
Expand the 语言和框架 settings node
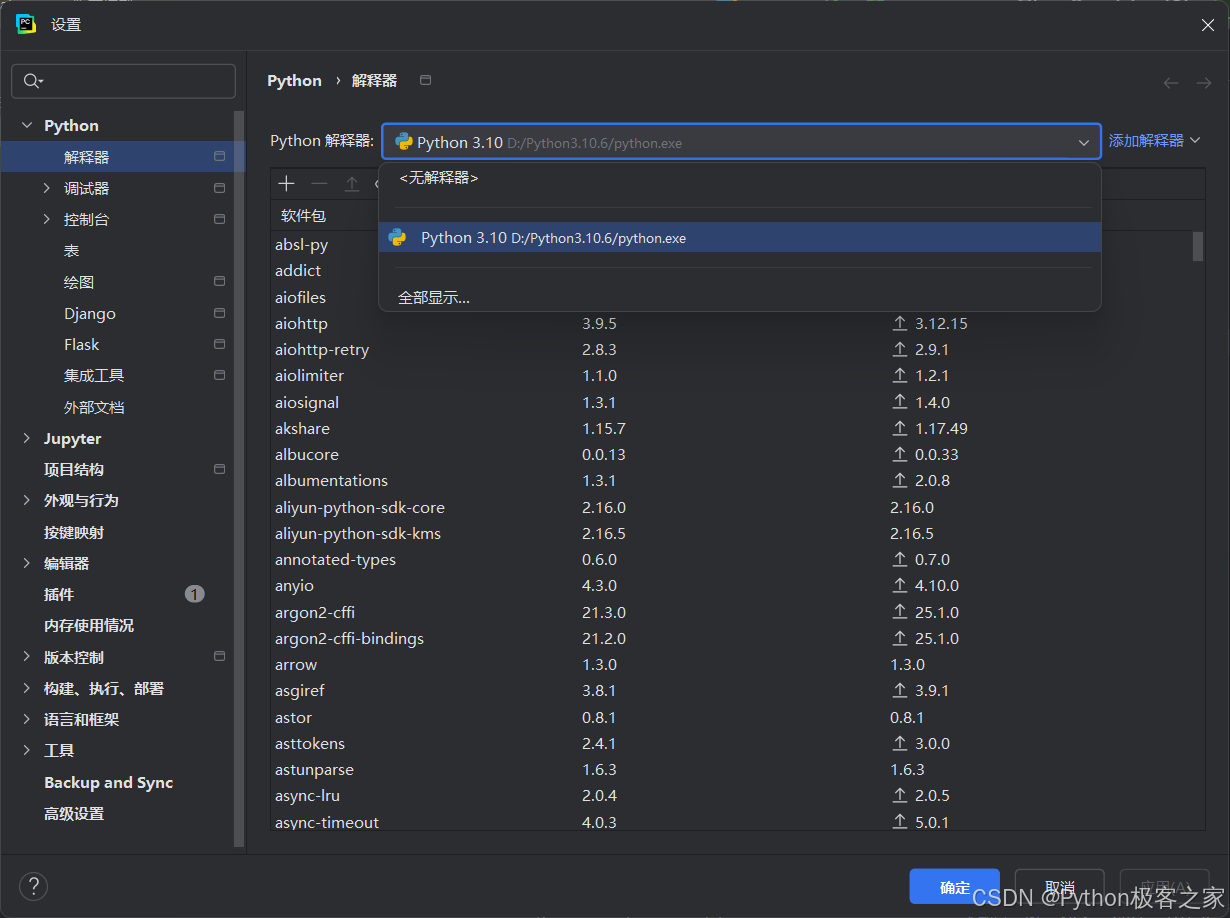(x=27, y=719)
